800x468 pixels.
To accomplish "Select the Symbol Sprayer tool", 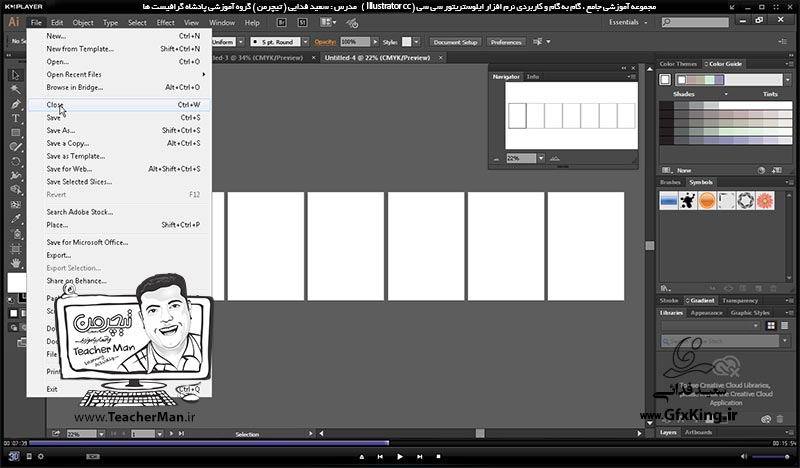I will [17, 234].
